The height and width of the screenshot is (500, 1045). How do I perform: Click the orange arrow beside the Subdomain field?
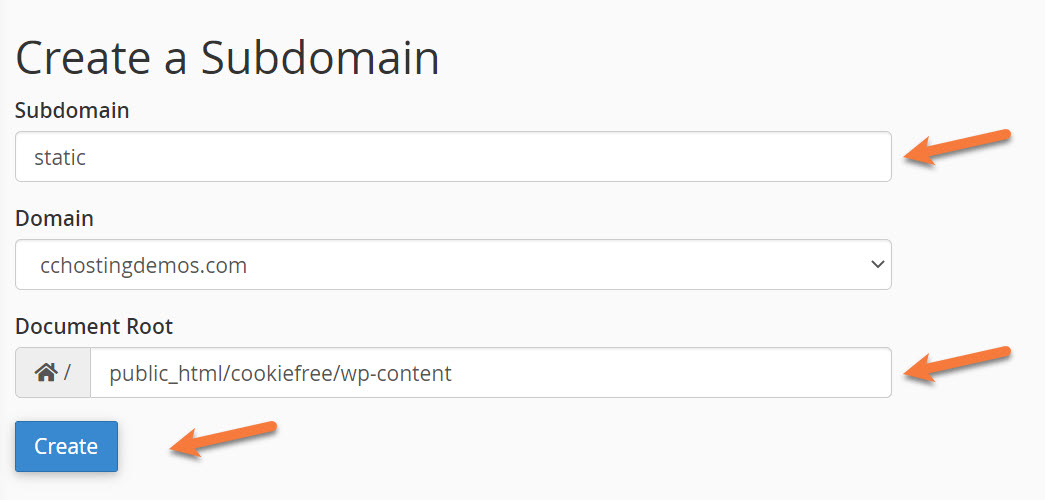point(958,147)
